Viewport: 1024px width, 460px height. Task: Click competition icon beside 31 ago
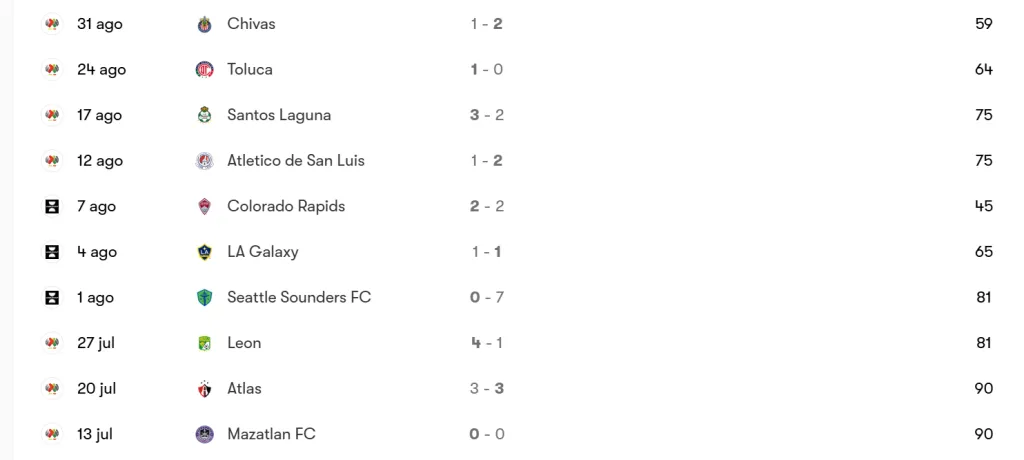(52, 24)
